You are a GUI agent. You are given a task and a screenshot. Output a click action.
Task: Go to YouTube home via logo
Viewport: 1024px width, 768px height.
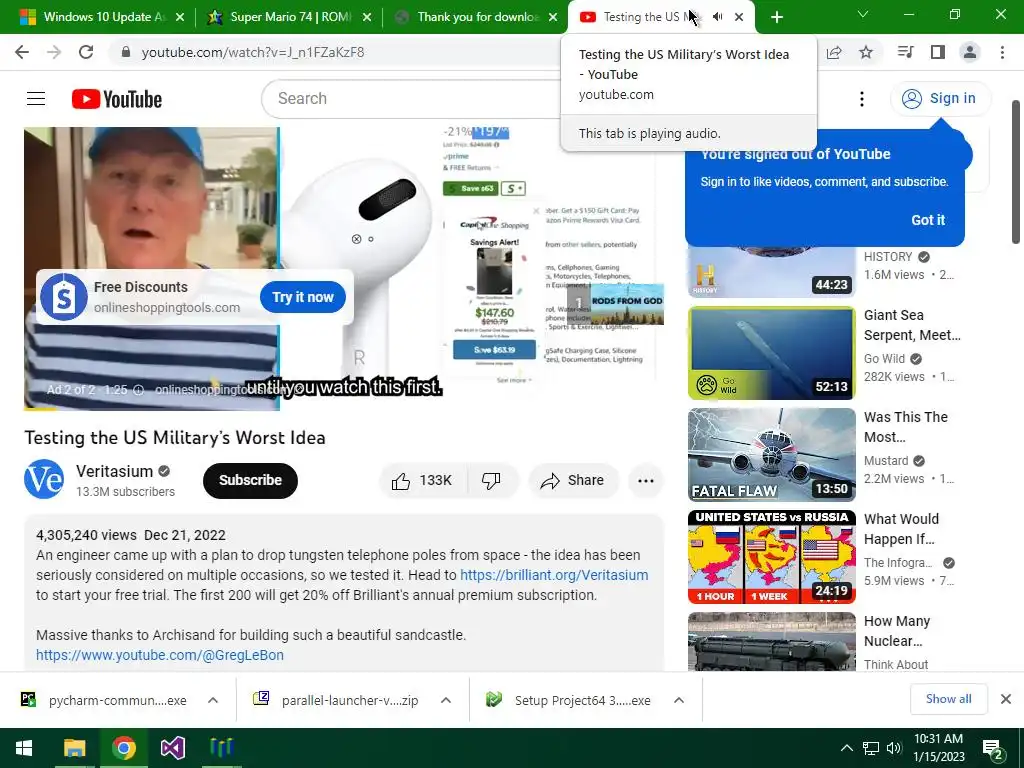click(x=117, y=99)
